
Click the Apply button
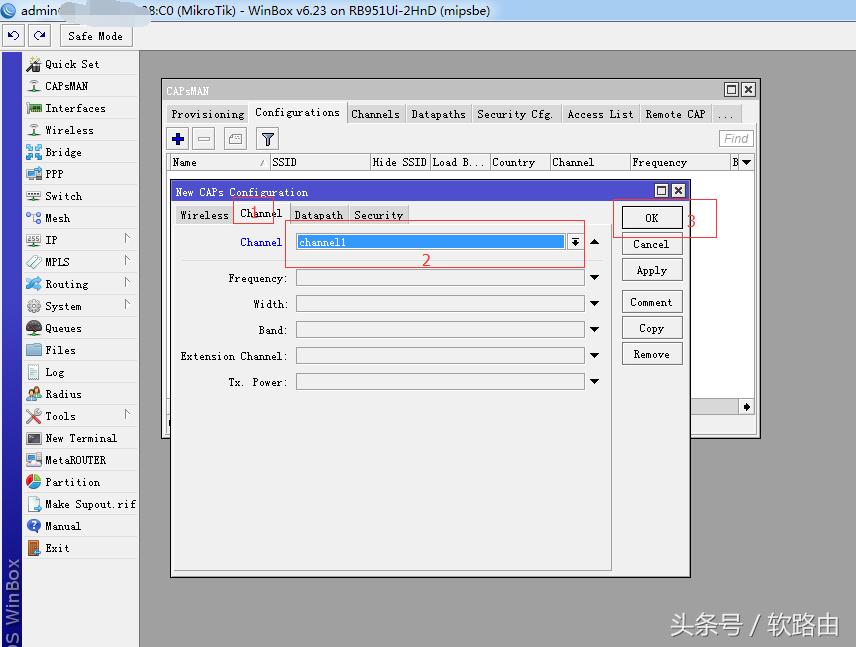click(x=651, y=270)
